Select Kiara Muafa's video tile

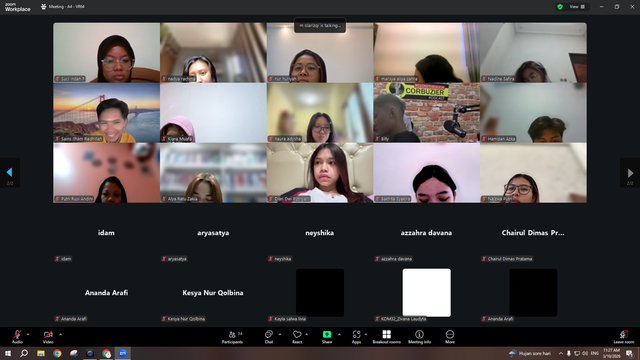(x=213, y=113)
